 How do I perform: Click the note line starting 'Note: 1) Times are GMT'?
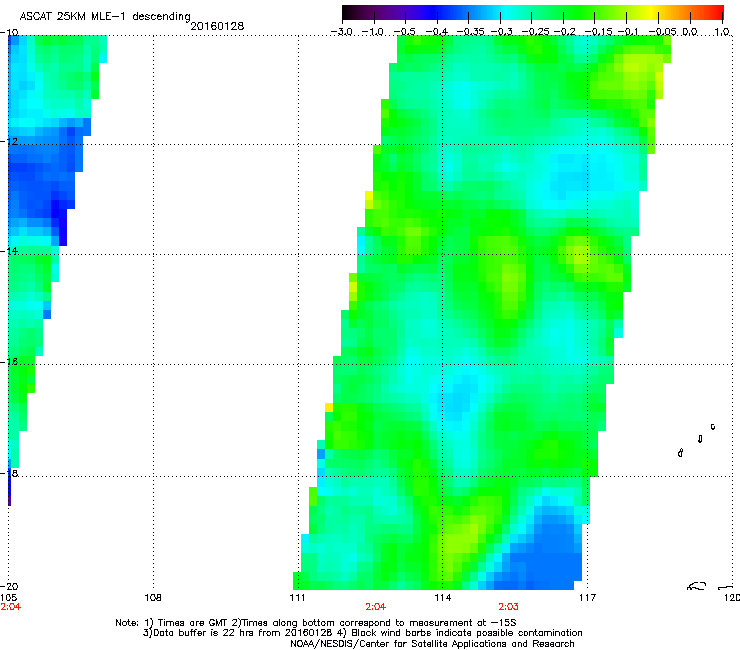pyautogui.click(x=316, y=623)
